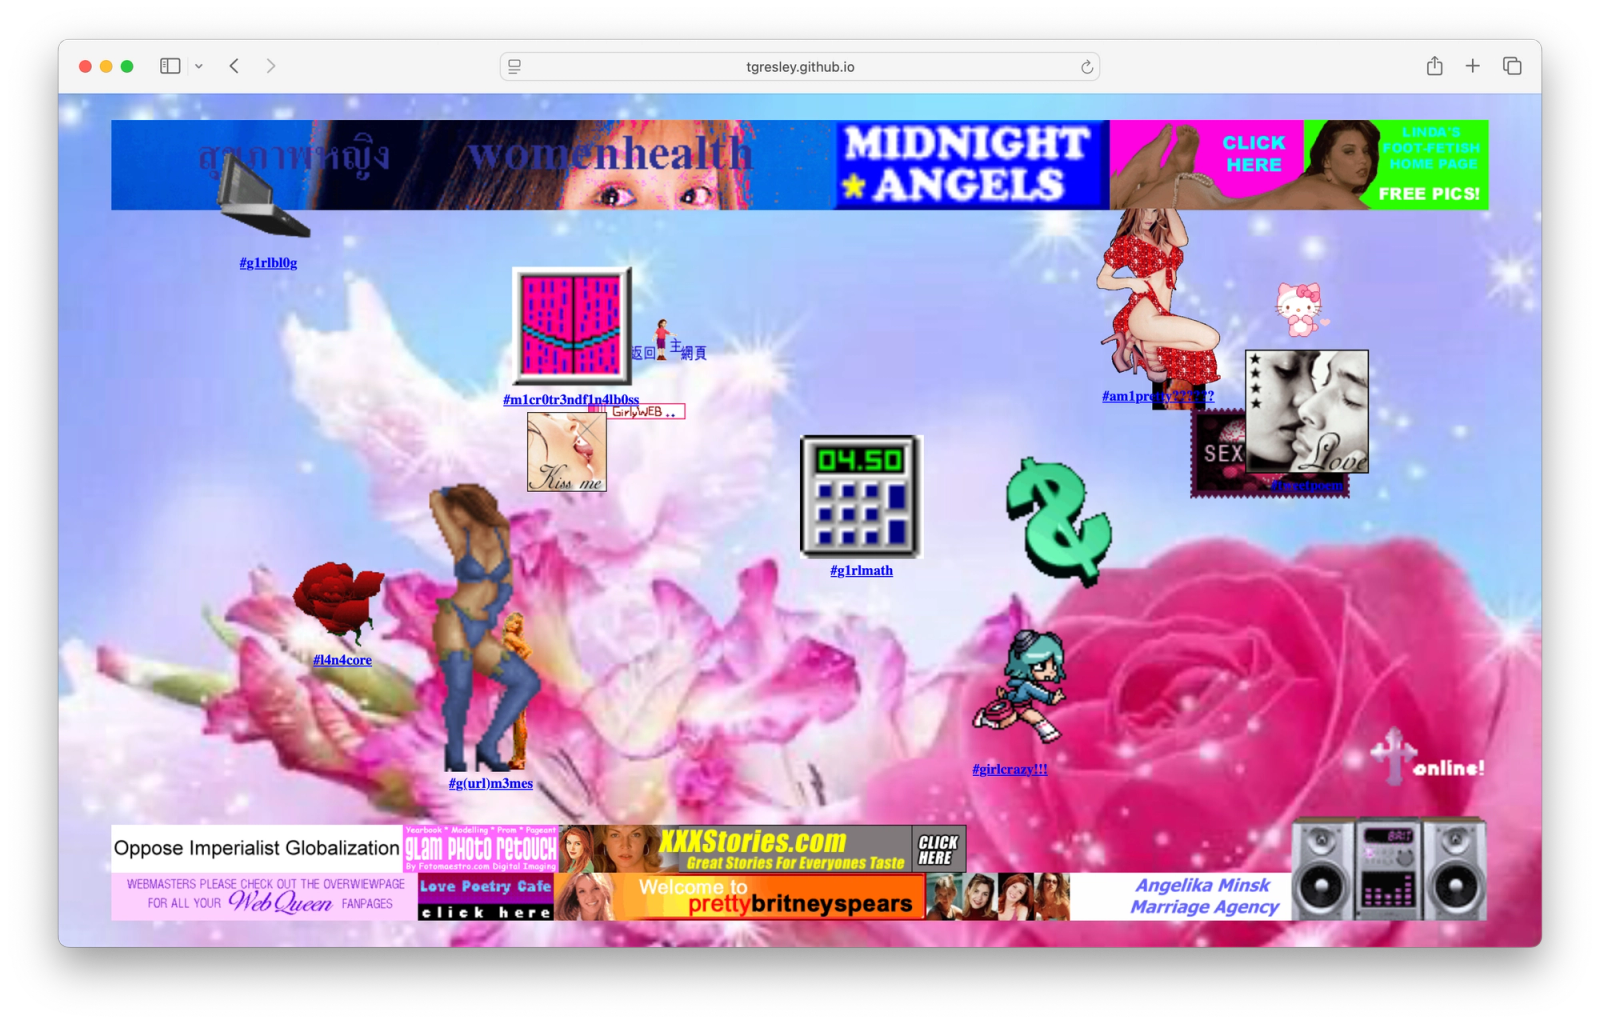
Task: Click the prettybritneyspears welcome banner
Action: click(740, 896)
